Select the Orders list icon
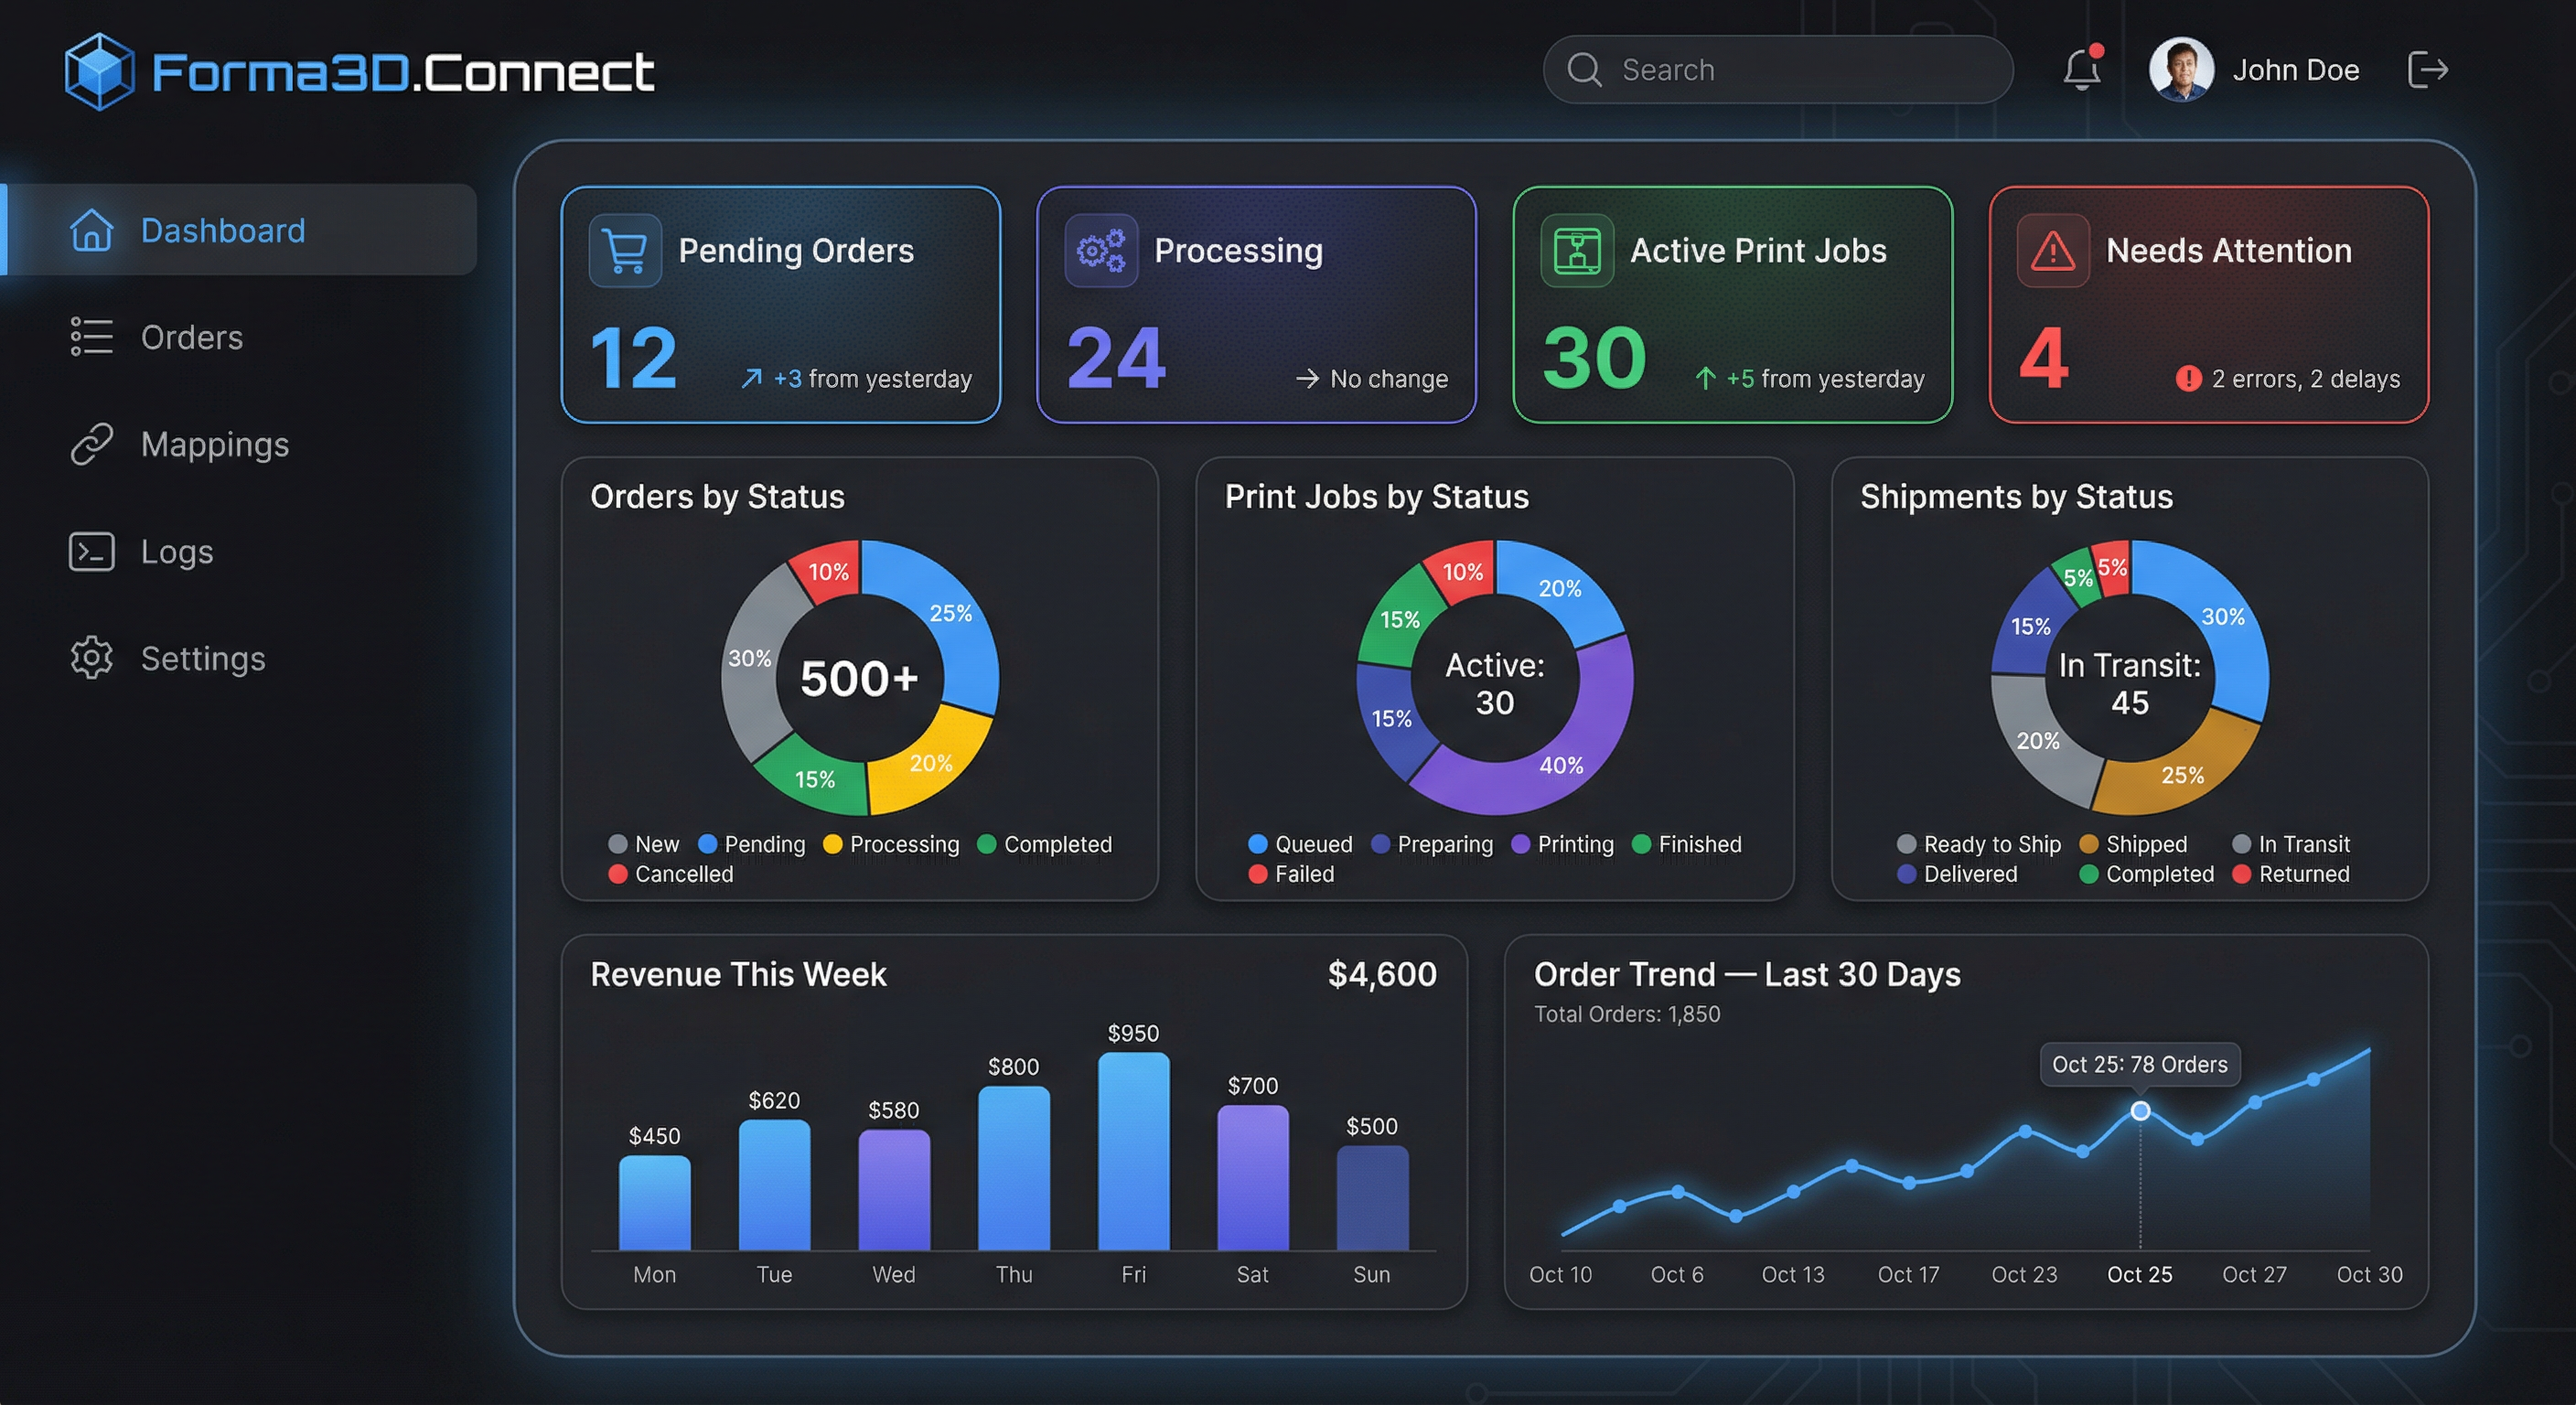The image size is (2576, 1405). tap(90, 337)
